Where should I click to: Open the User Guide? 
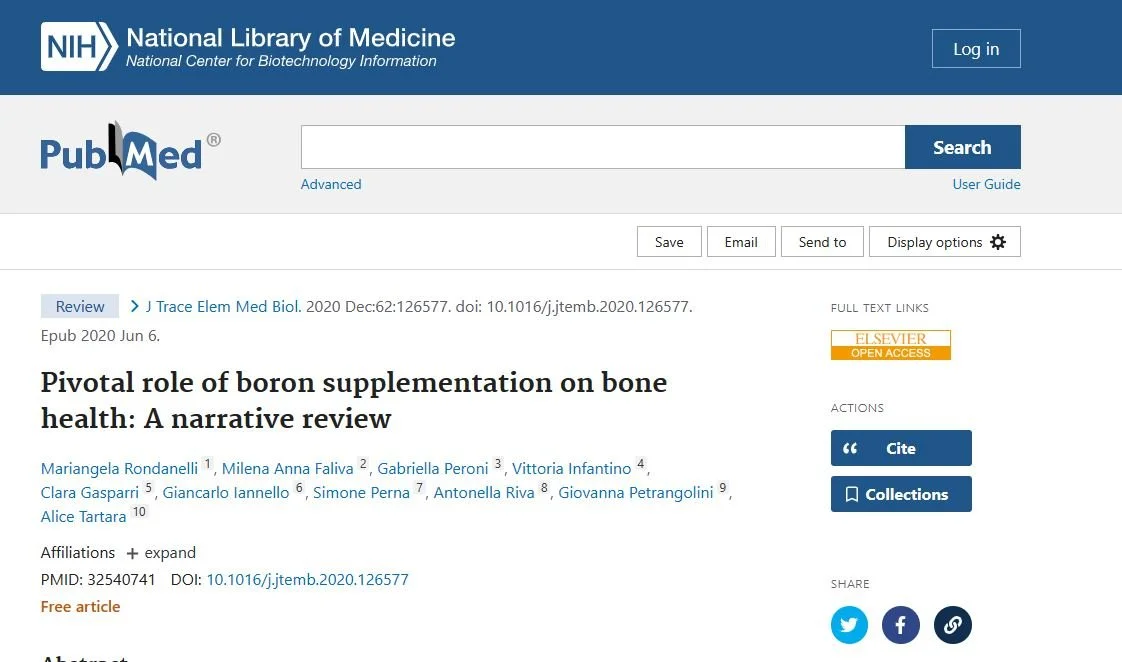pyautogui.click(x=986, y=184)
